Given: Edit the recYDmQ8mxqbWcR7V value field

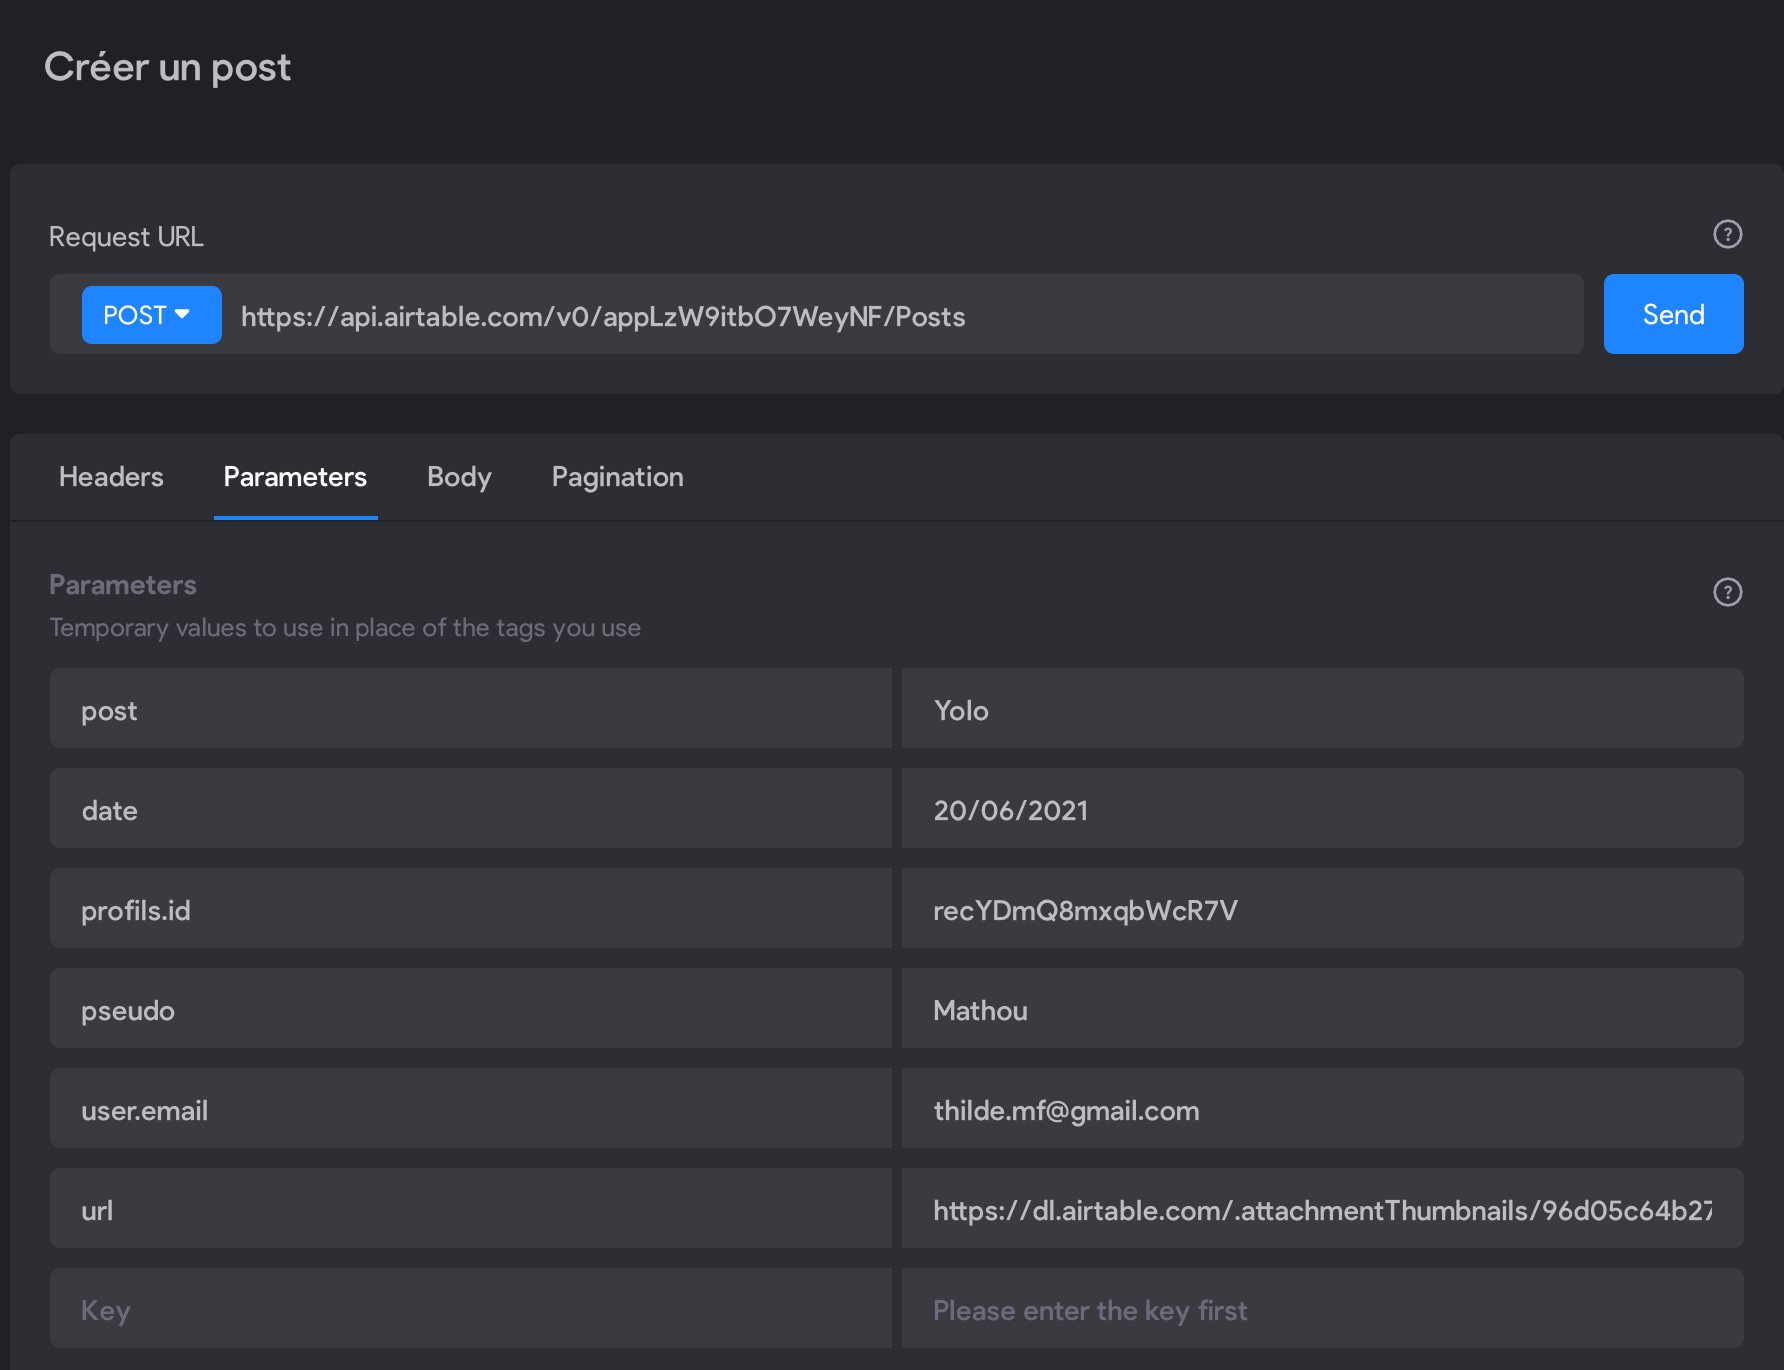Looking at the screenshot, I should coord(1322,909).
